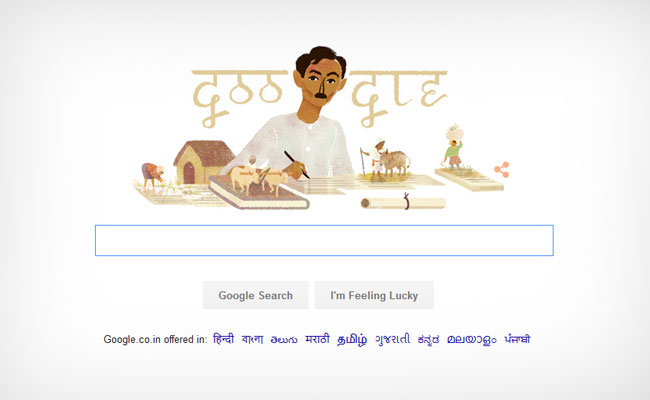The width and height of the screenshot is (650, 400).
Task: Click the person bending in the field
Action: 153,175
